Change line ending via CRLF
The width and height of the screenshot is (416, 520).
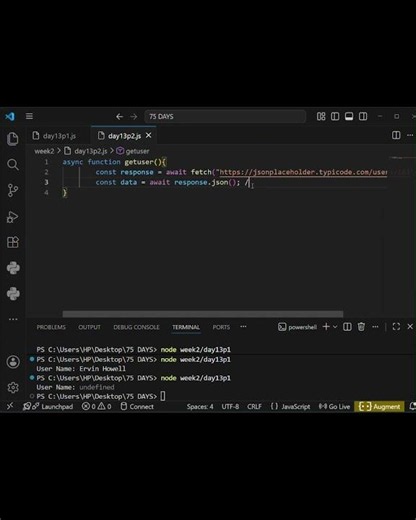pyautogui.click(x=254, y=407)
